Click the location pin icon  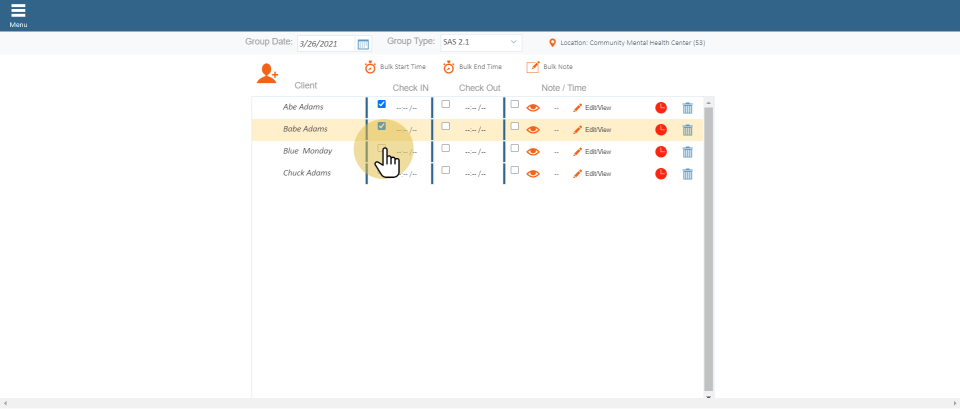point(552,43)
